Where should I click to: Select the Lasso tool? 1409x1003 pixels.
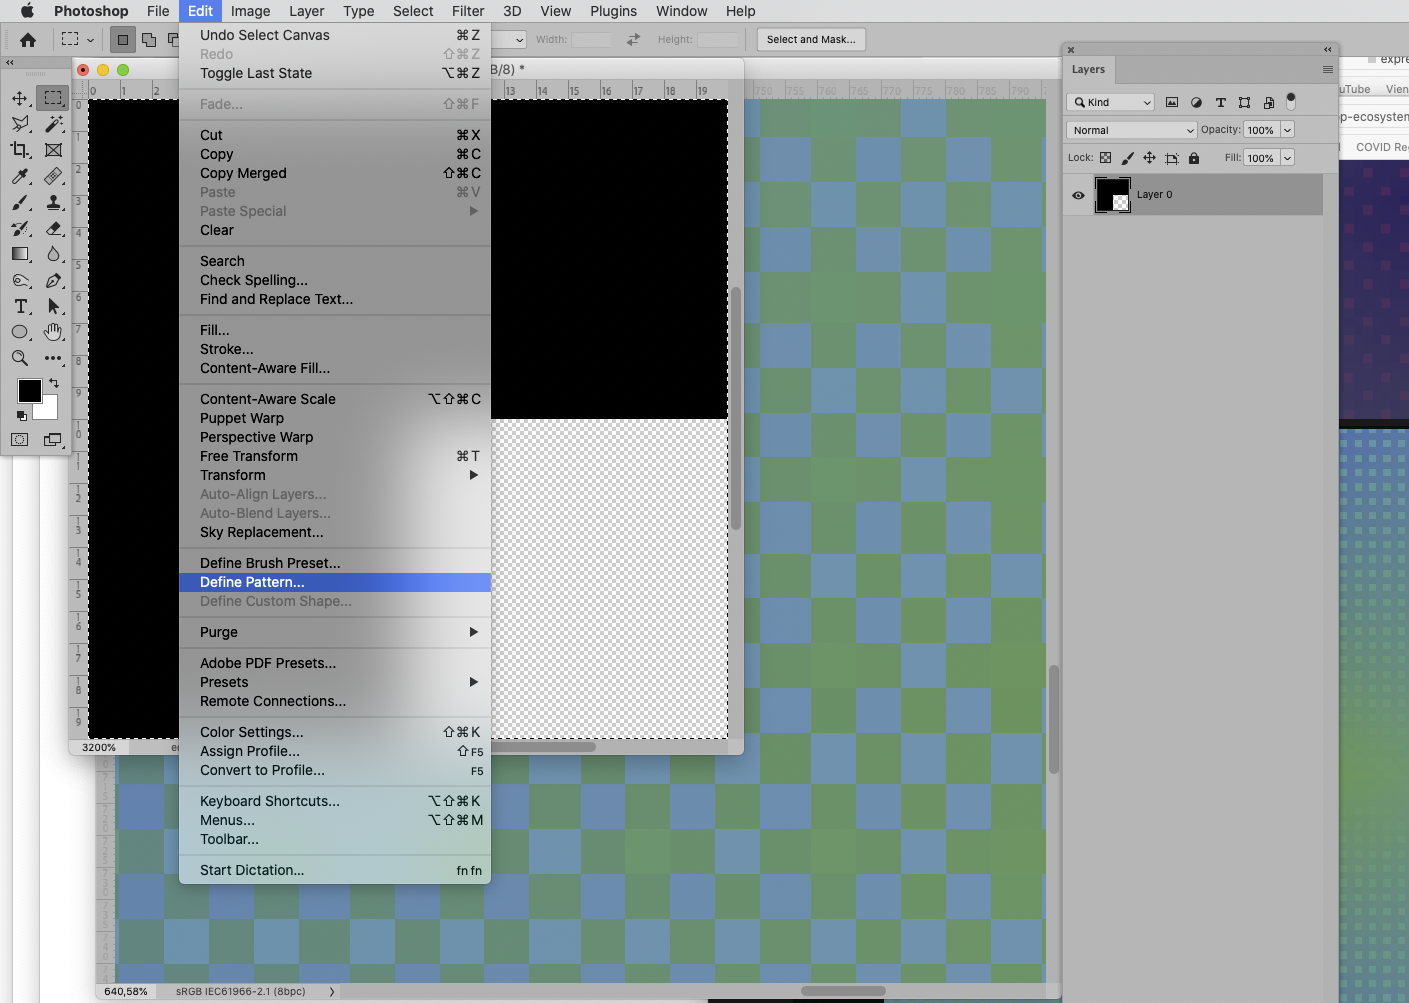[x=20, y=124]
